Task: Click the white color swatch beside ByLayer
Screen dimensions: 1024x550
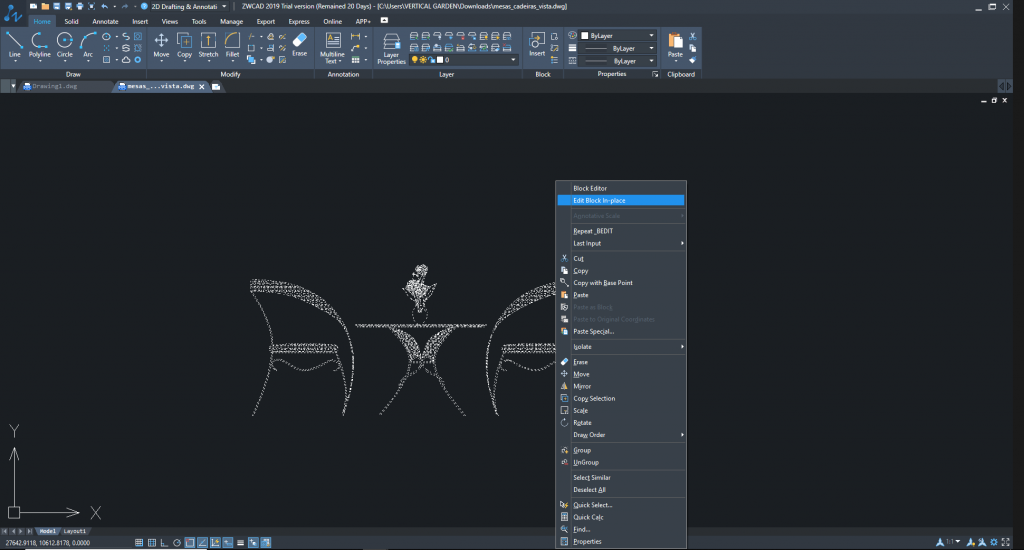Action: click(584, 36)
